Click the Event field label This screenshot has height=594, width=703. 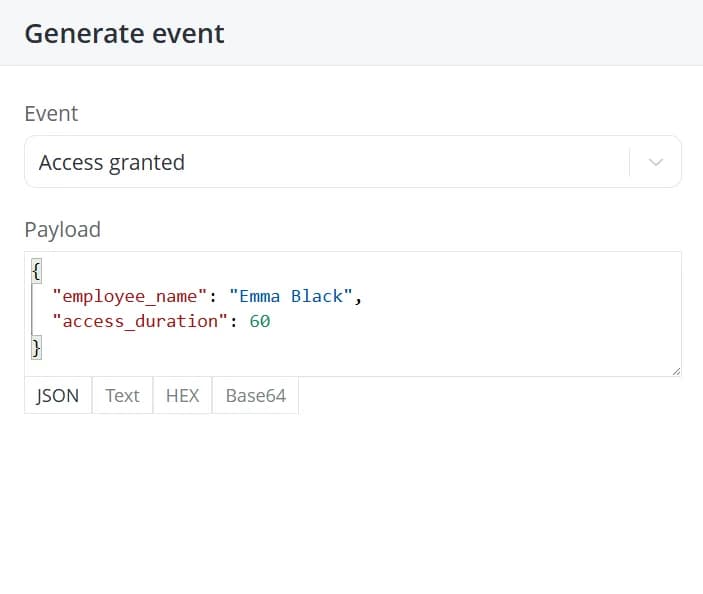(52, 113)
